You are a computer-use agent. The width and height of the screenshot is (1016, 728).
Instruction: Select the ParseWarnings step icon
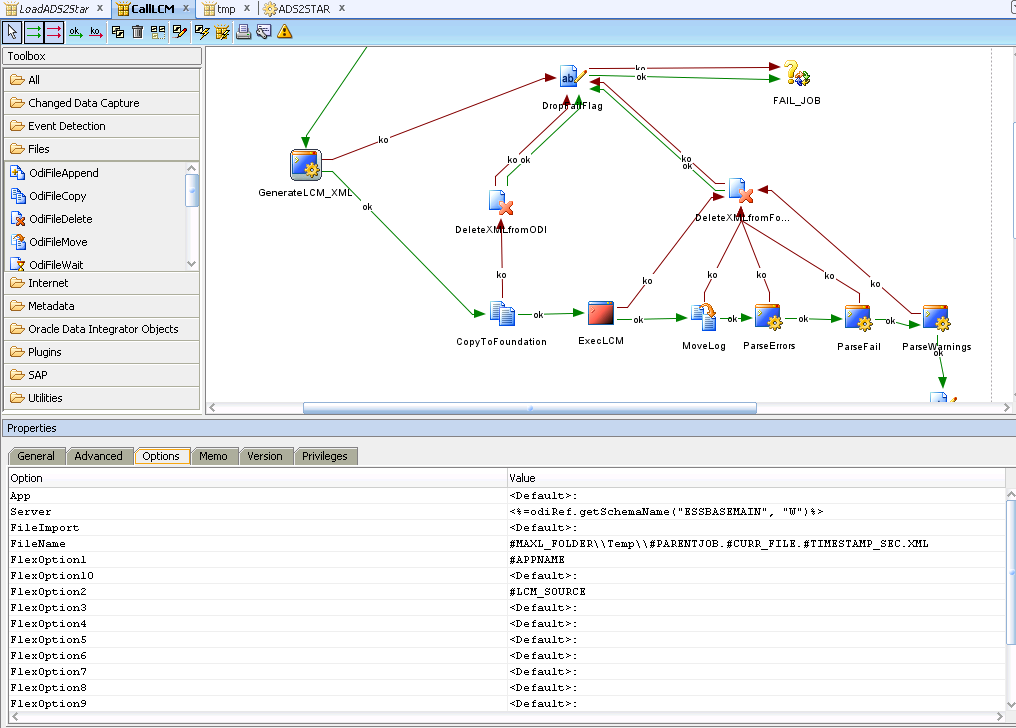936,318
